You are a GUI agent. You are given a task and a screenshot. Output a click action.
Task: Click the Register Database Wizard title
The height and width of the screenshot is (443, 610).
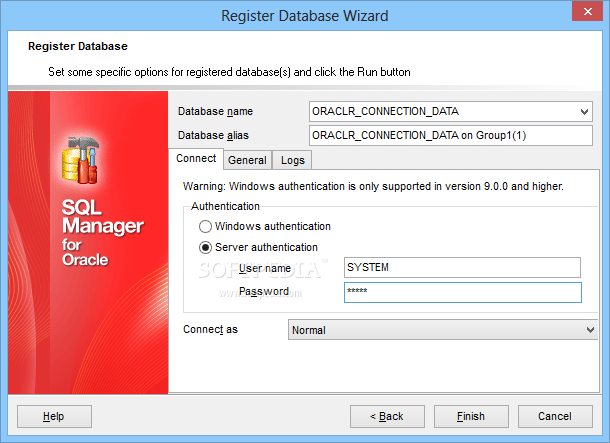click(305, 16)
